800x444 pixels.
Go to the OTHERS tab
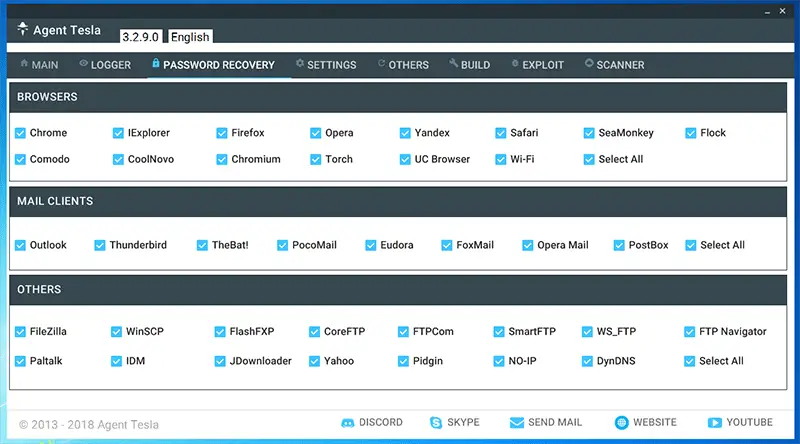coord(403,65)
